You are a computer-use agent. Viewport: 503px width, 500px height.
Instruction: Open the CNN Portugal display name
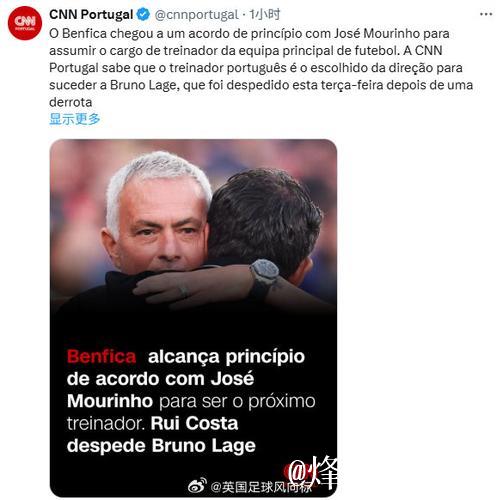point(91,14)
